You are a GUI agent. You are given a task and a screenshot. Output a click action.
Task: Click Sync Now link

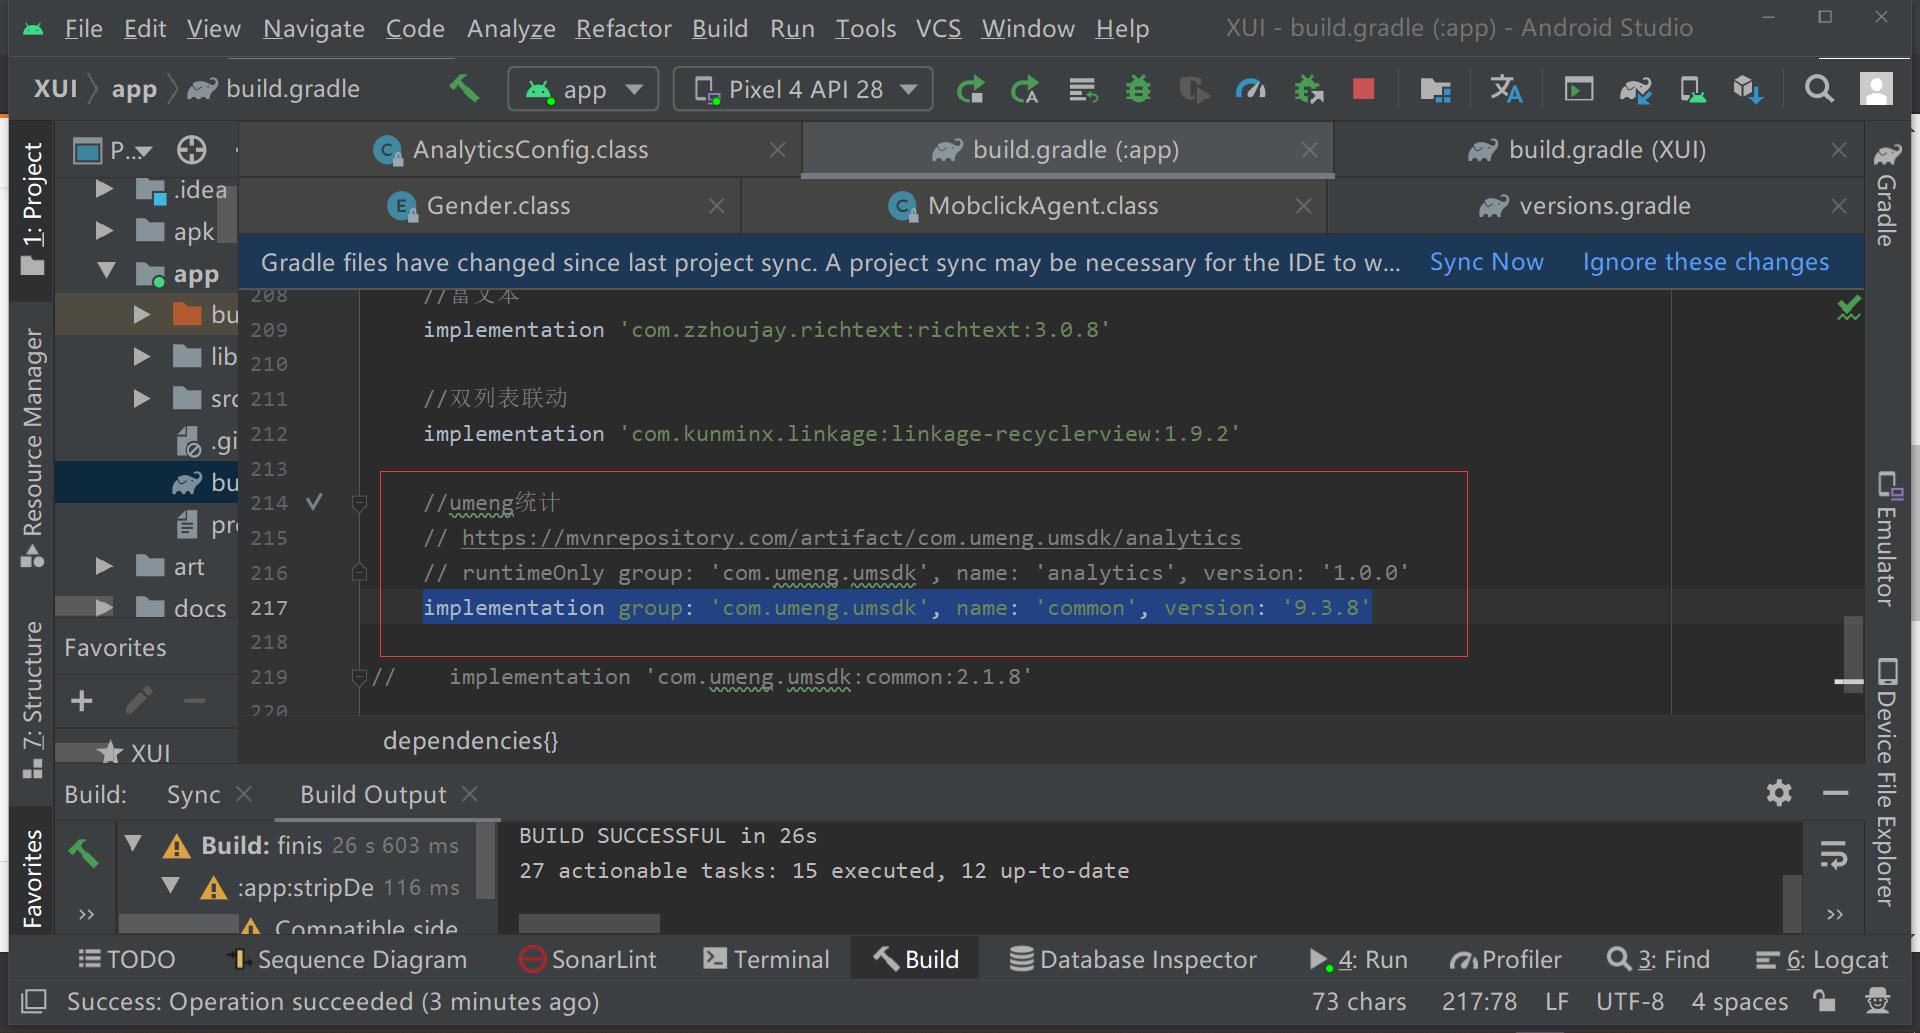(x=1486, y=262)
